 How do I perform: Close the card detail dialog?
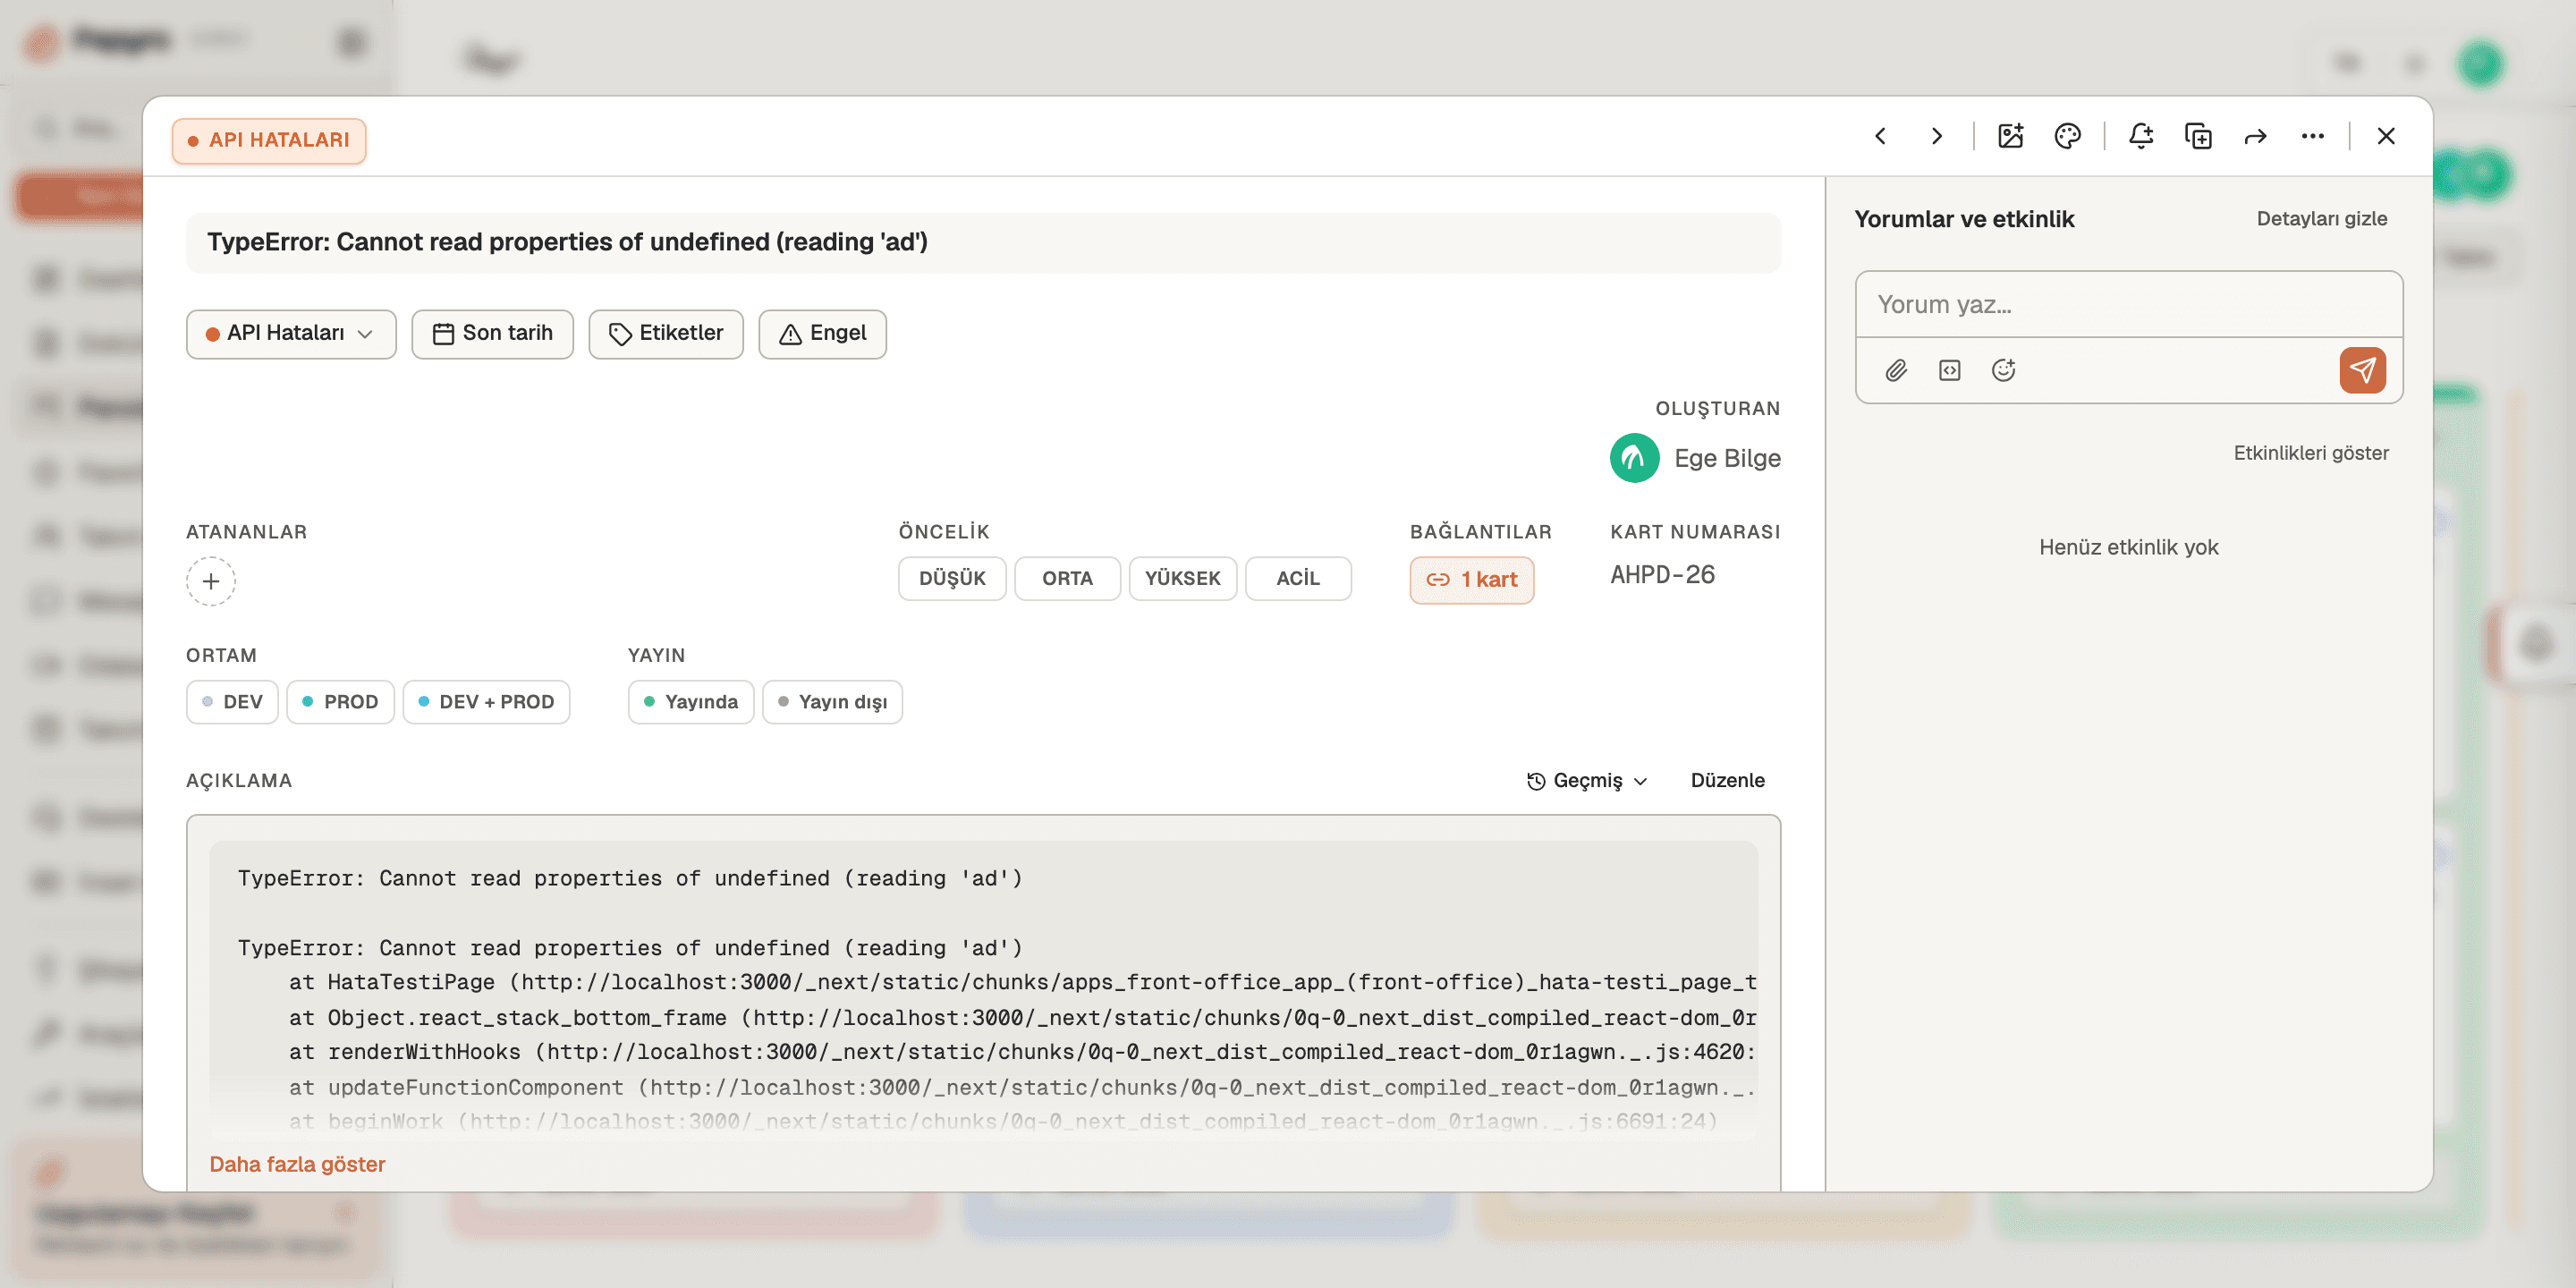2386,136
